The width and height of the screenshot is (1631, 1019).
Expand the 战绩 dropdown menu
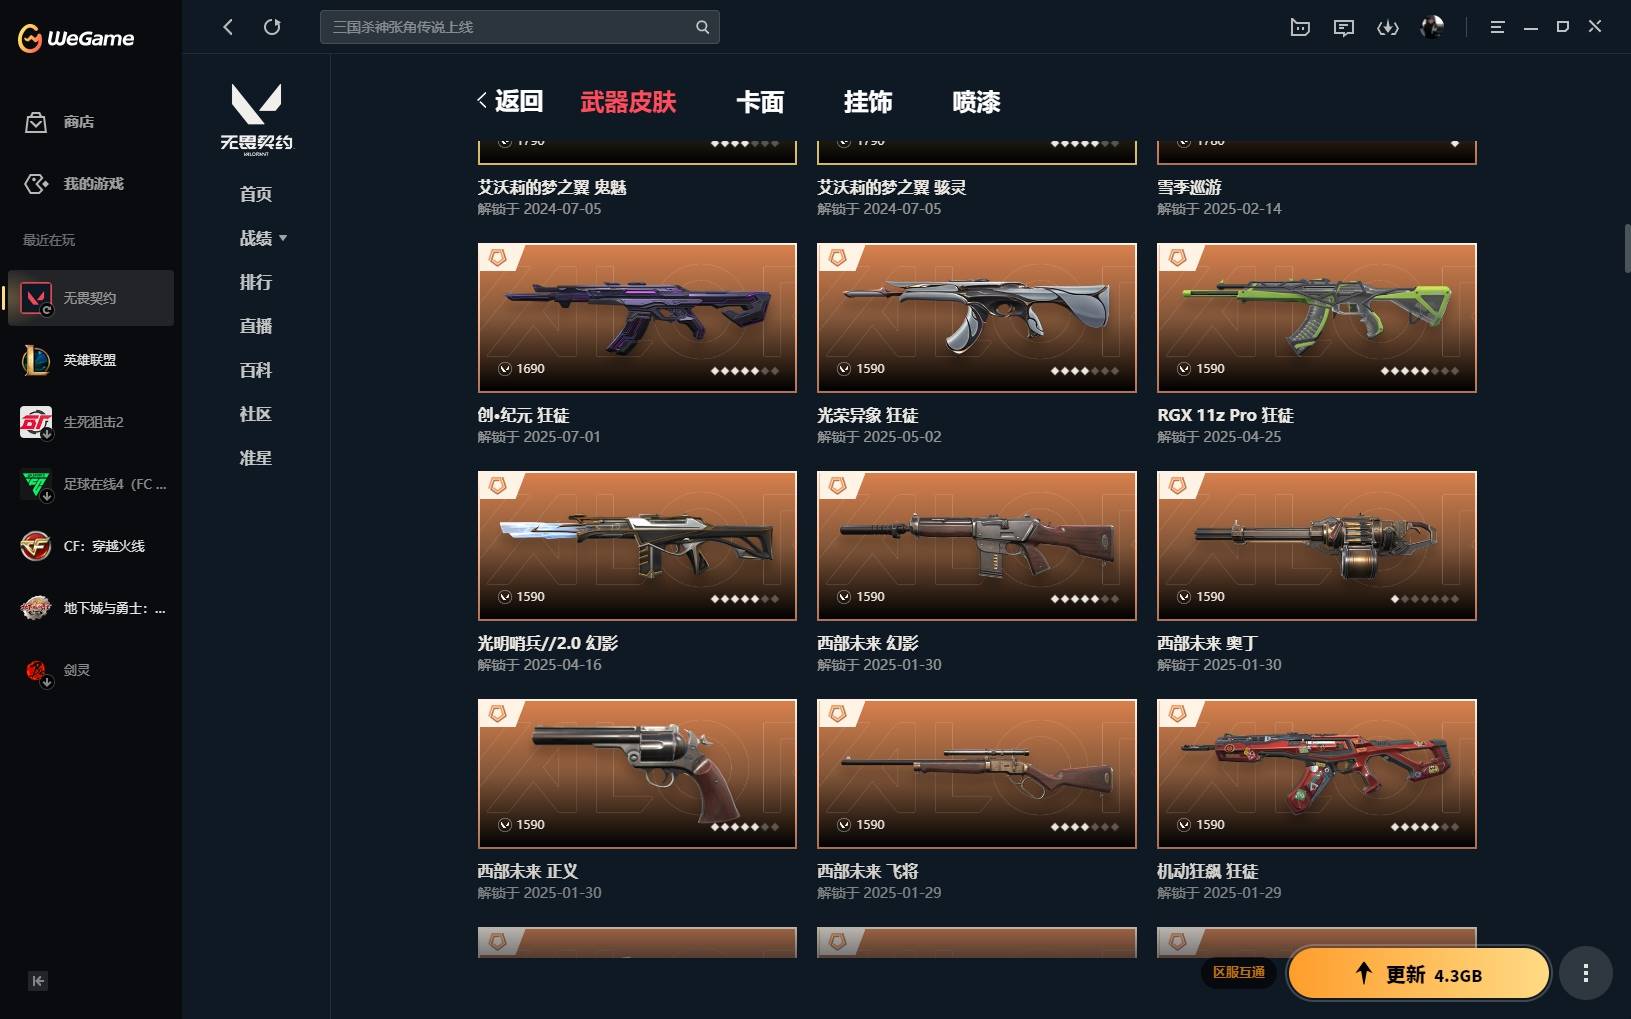point(263,238)
